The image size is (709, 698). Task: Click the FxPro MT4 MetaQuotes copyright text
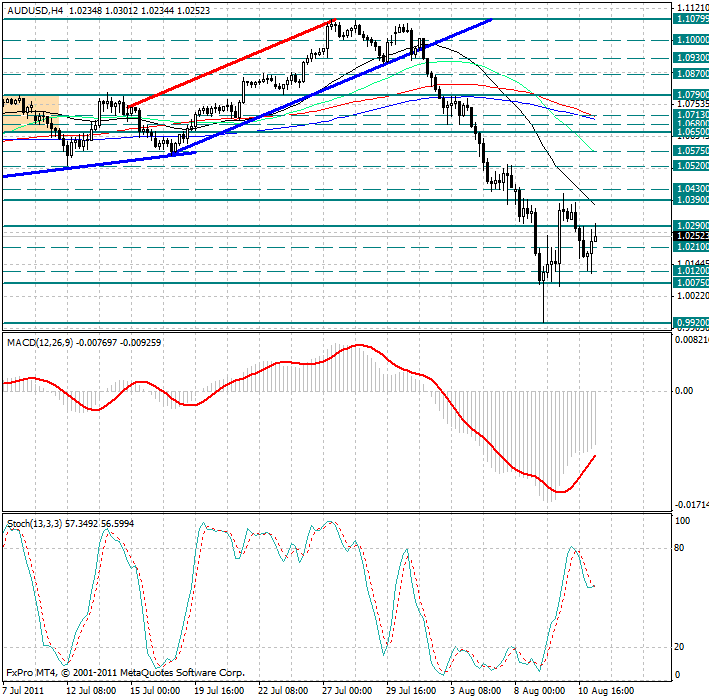(x=124, y=673)
